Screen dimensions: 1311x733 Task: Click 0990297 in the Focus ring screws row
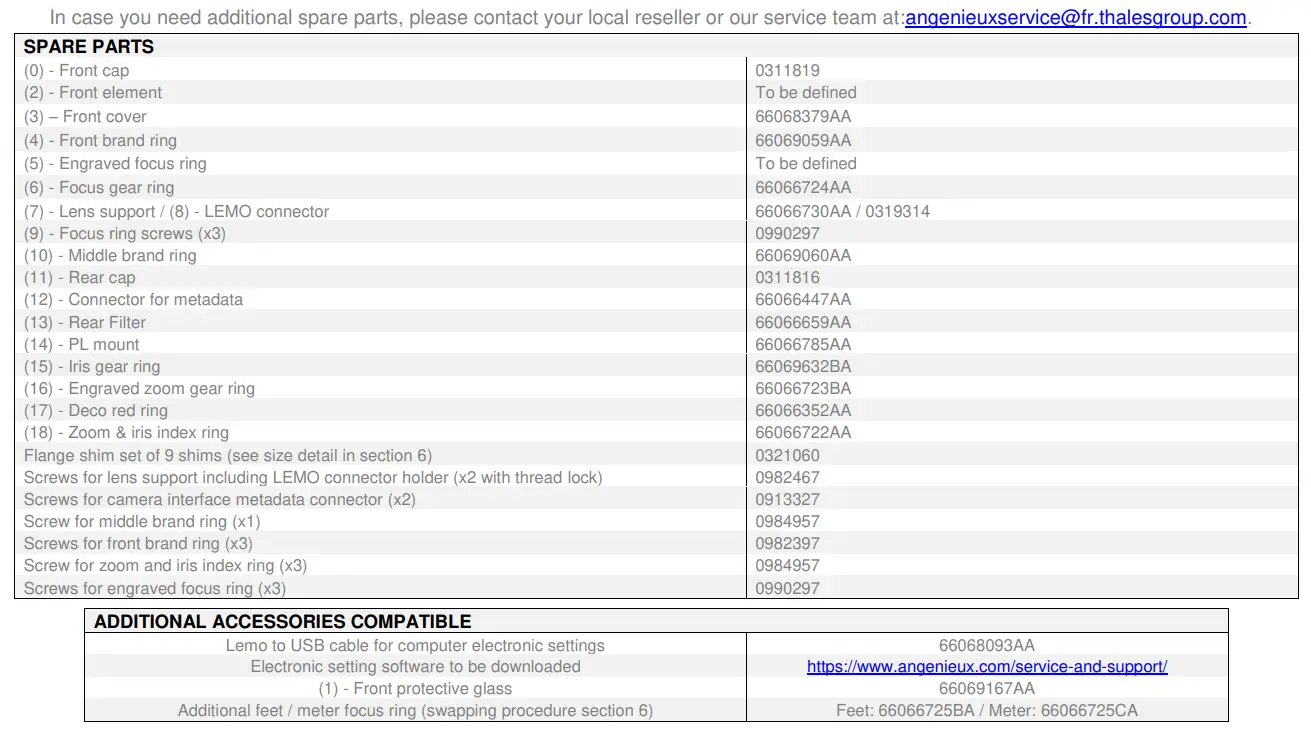[788, 234]
